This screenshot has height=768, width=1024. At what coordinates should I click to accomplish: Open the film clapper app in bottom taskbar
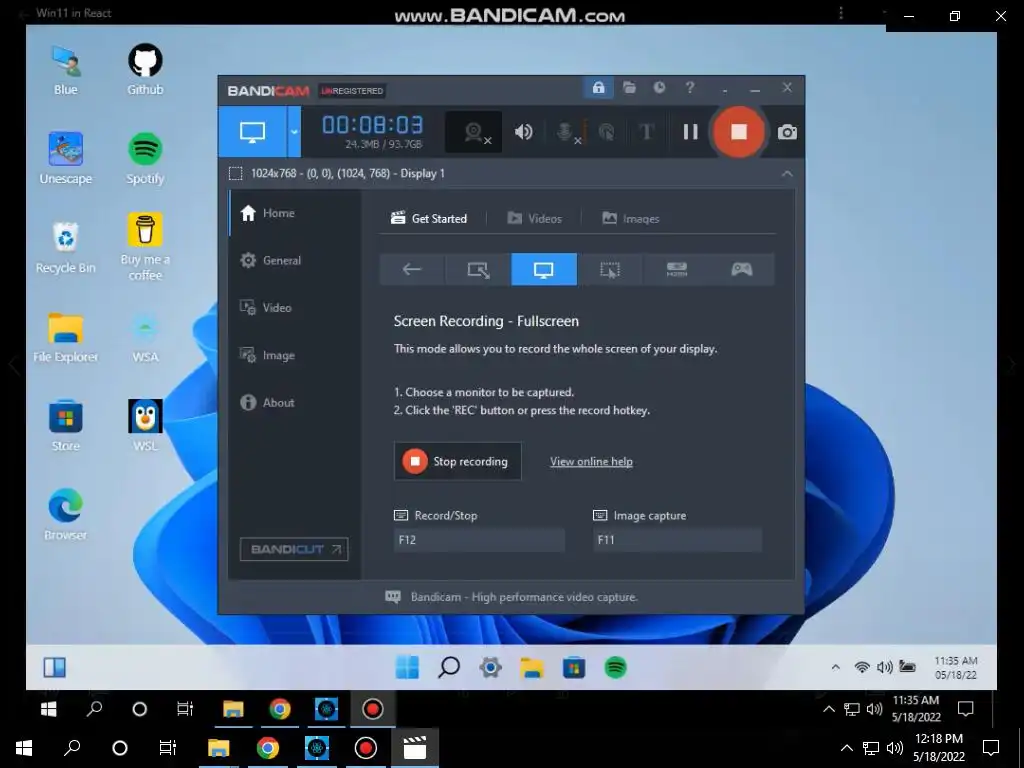(x=415, y=748)
